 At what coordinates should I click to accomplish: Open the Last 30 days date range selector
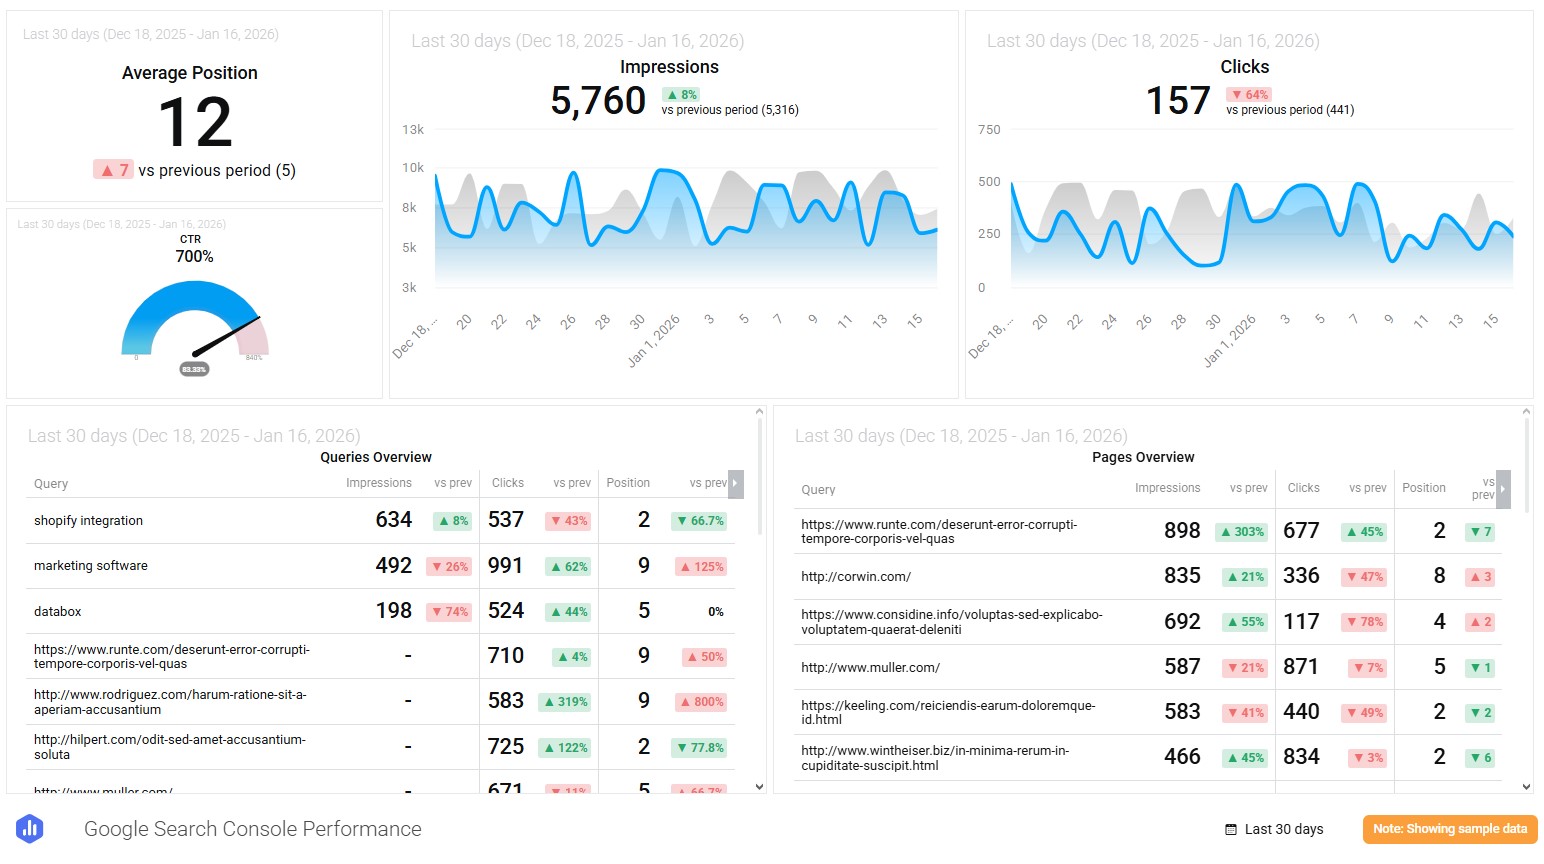1284,829
